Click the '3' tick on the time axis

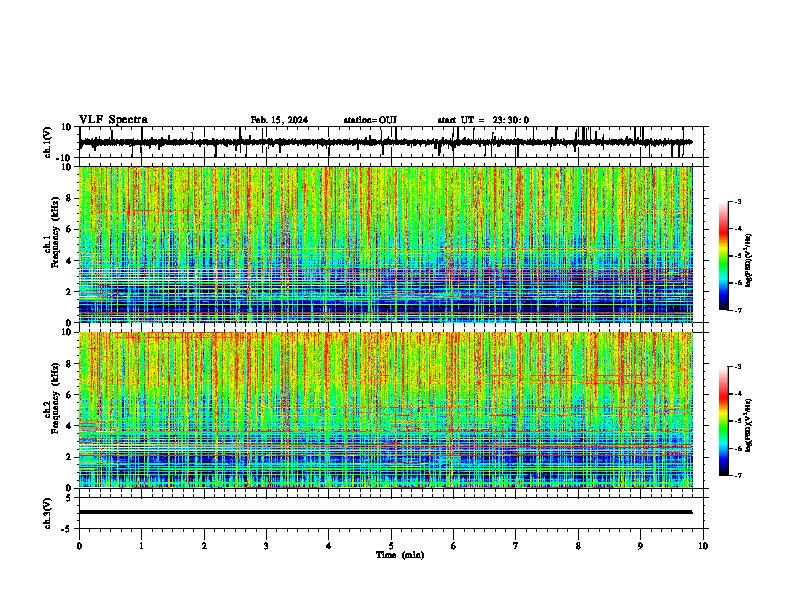(x=266, y=546)
